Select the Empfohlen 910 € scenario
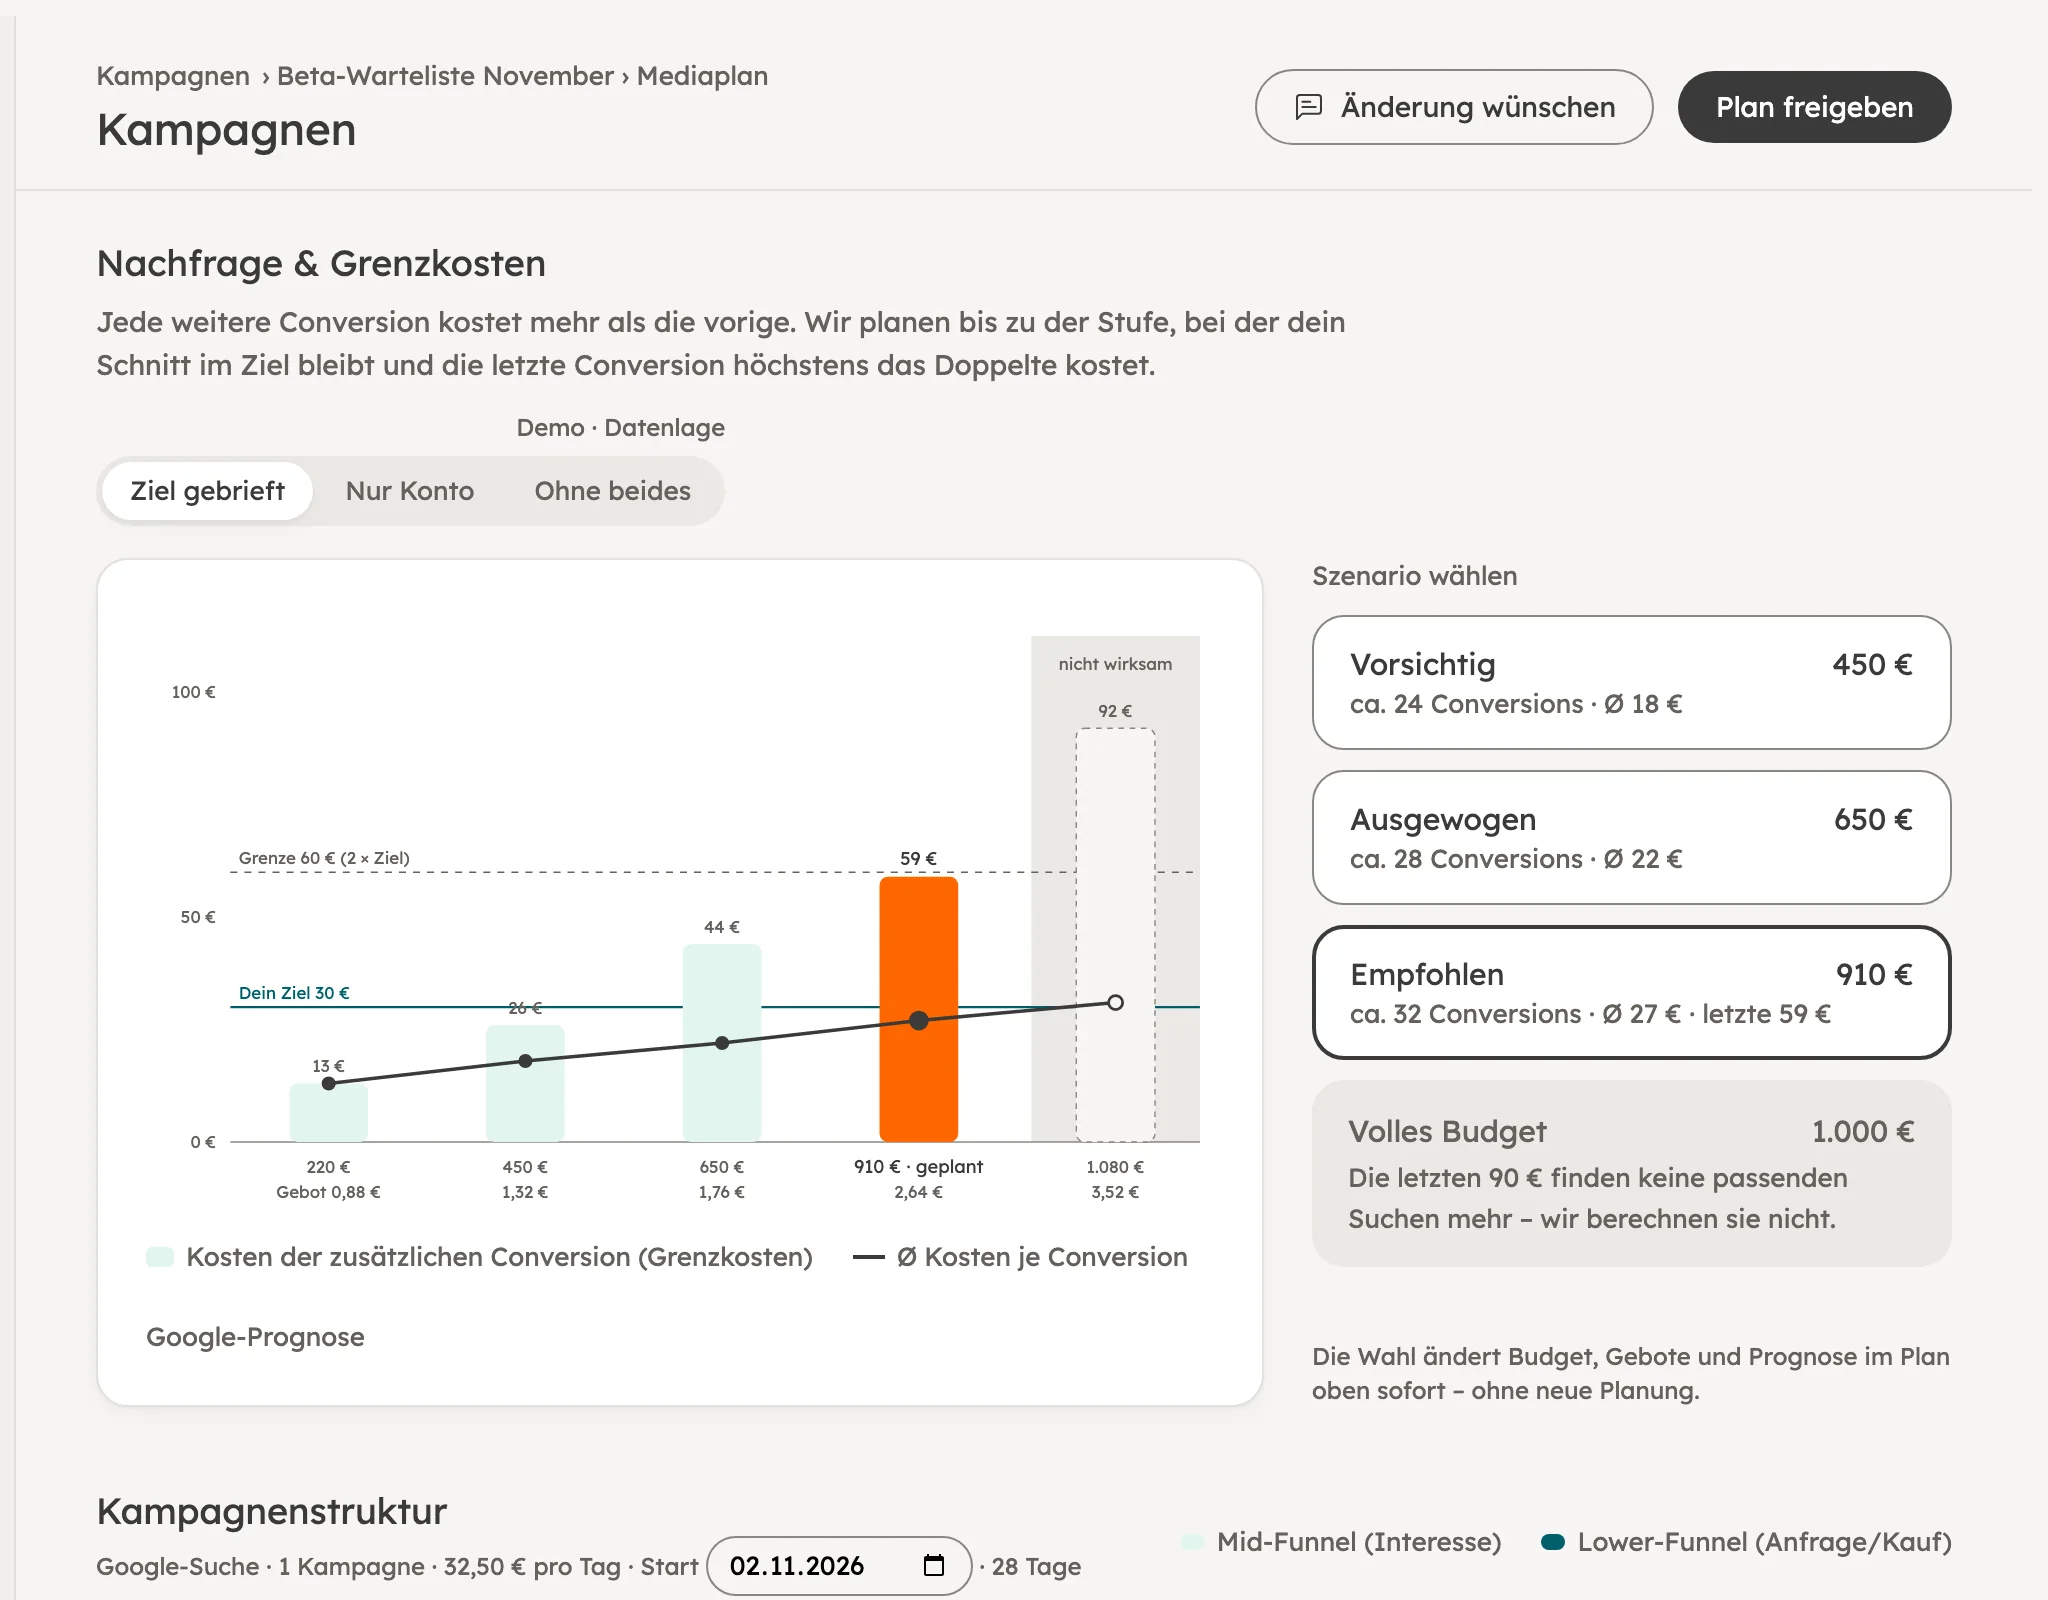Viewport: 2048px width, 1600px height. (x=1631, y=992)
